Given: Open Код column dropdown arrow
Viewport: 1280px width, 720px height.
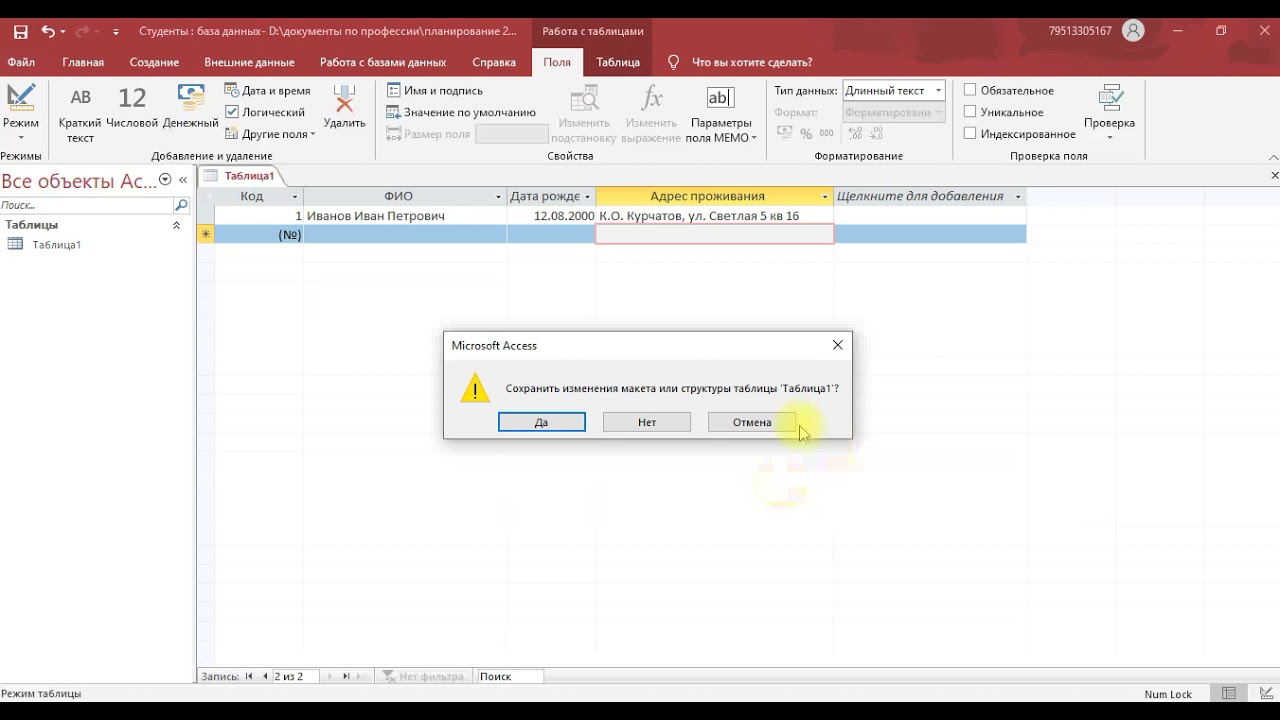Looking at the screenshot, I should 295,197.
